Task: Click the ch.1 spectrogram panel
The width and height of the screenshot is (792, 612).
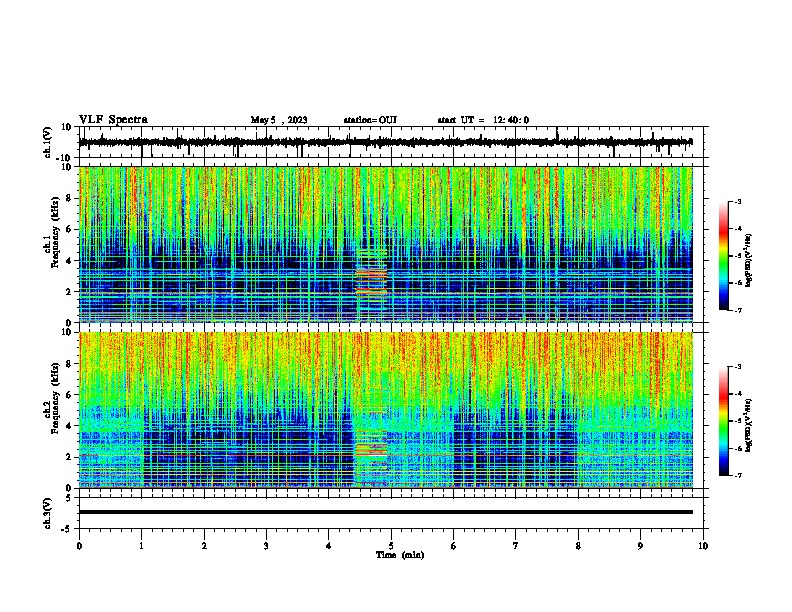Action: coord(386,244)
